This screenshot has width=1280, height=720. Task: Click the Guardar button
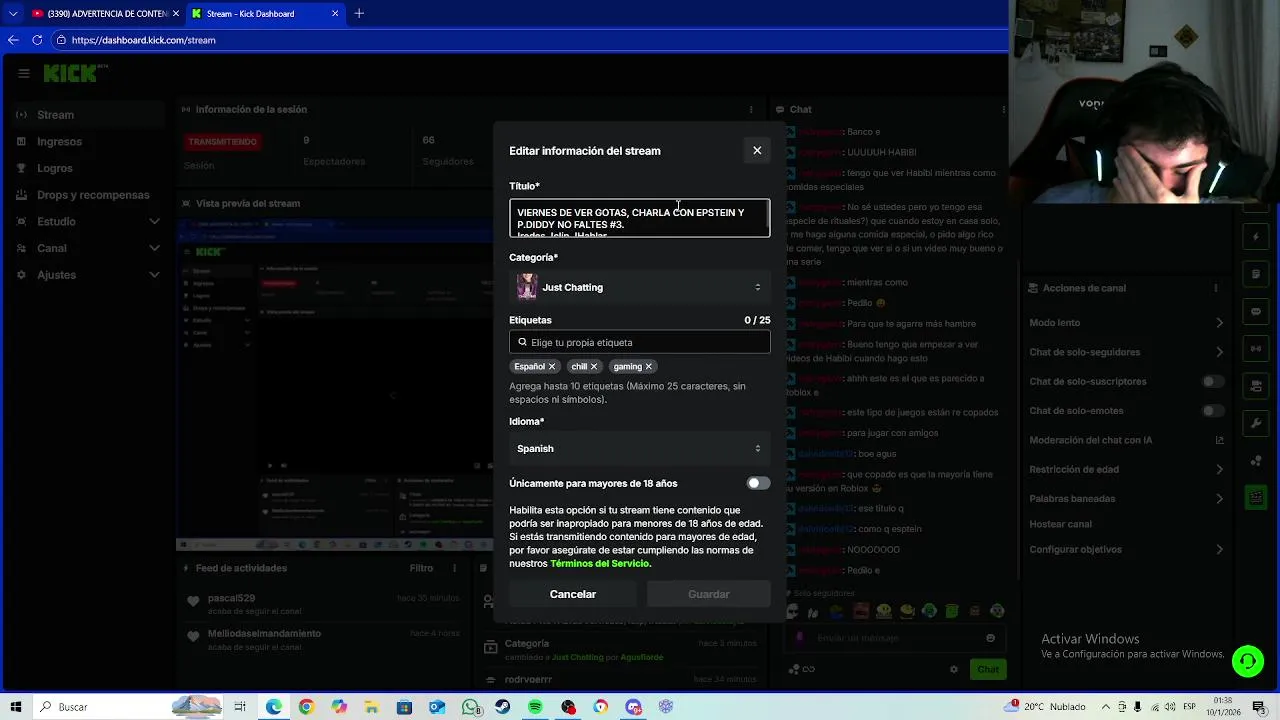pyautogui.click(x=709, y=594)
